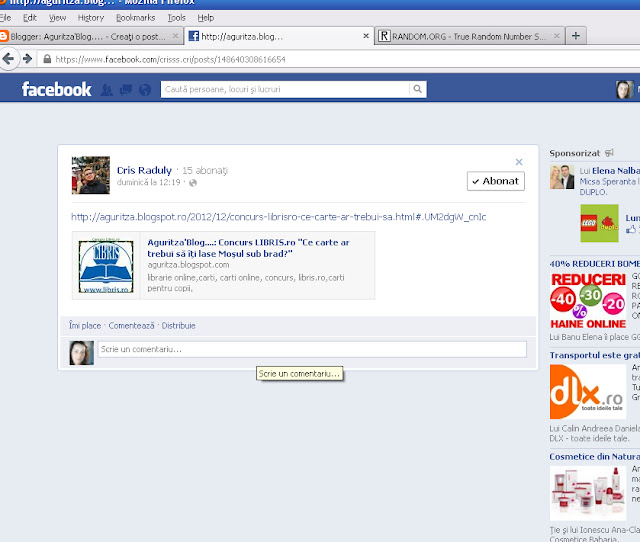Close the RANDOM.ORG tab
This screenshot has width=640, height=542.
(556, 36)
